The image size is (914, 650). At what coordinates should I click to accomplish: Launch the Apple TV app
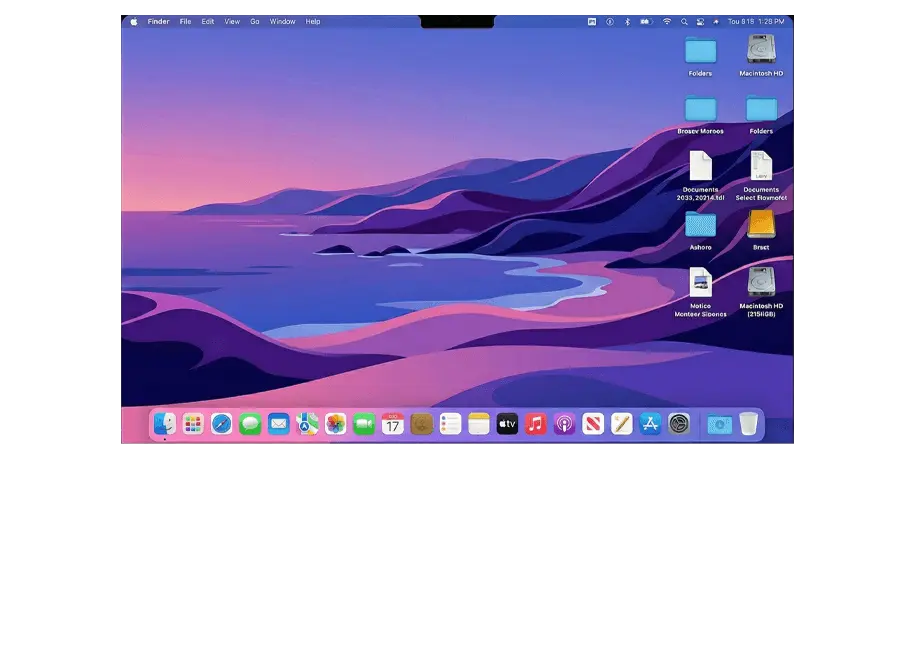click(x=507, y=424)
